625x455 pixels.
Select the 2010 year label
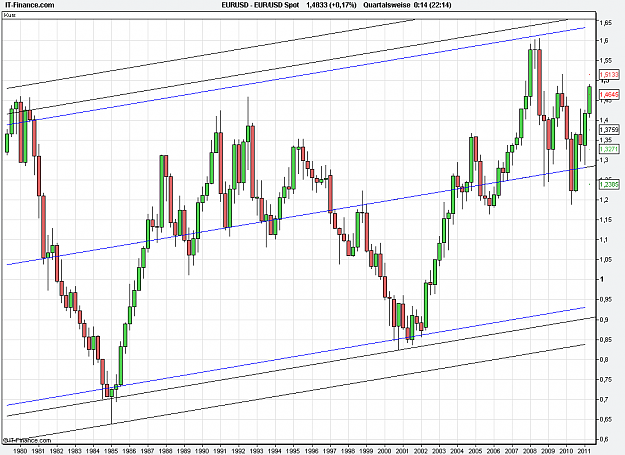pyautogui.click(x=567, y=451)
